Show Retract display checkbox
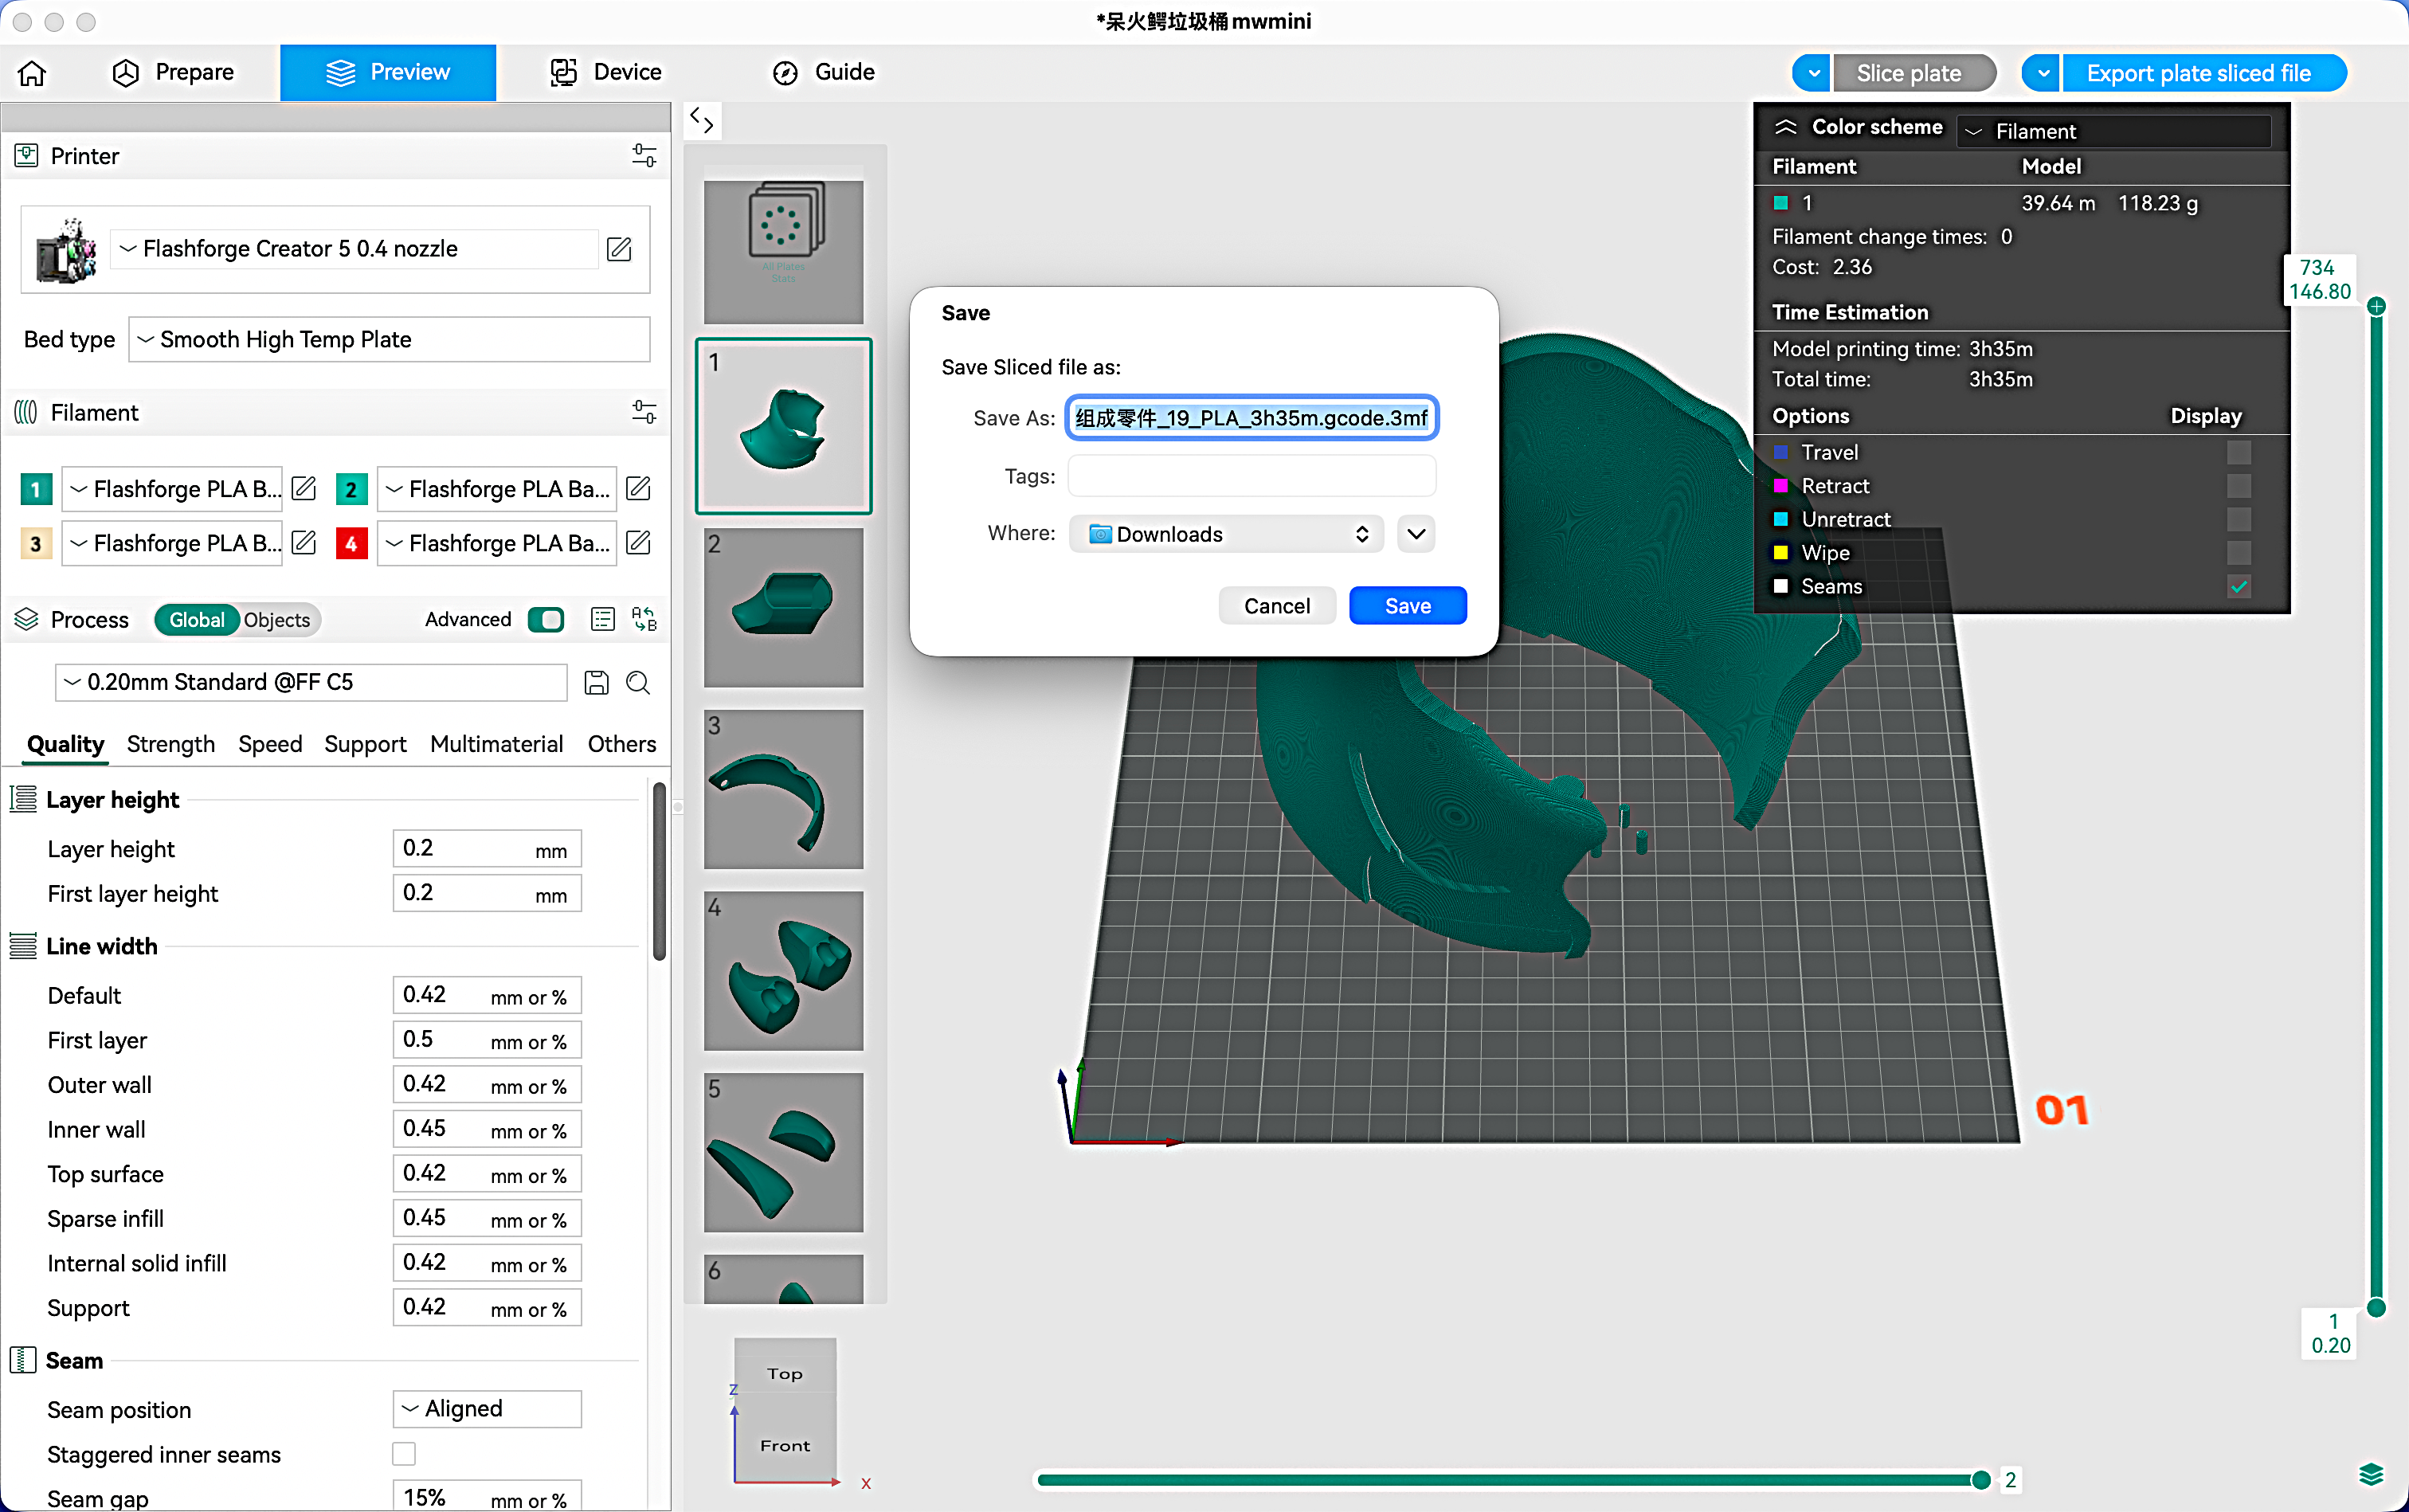The height and width of the screenshot is (1512, 2409). (x=2239, y=486)
